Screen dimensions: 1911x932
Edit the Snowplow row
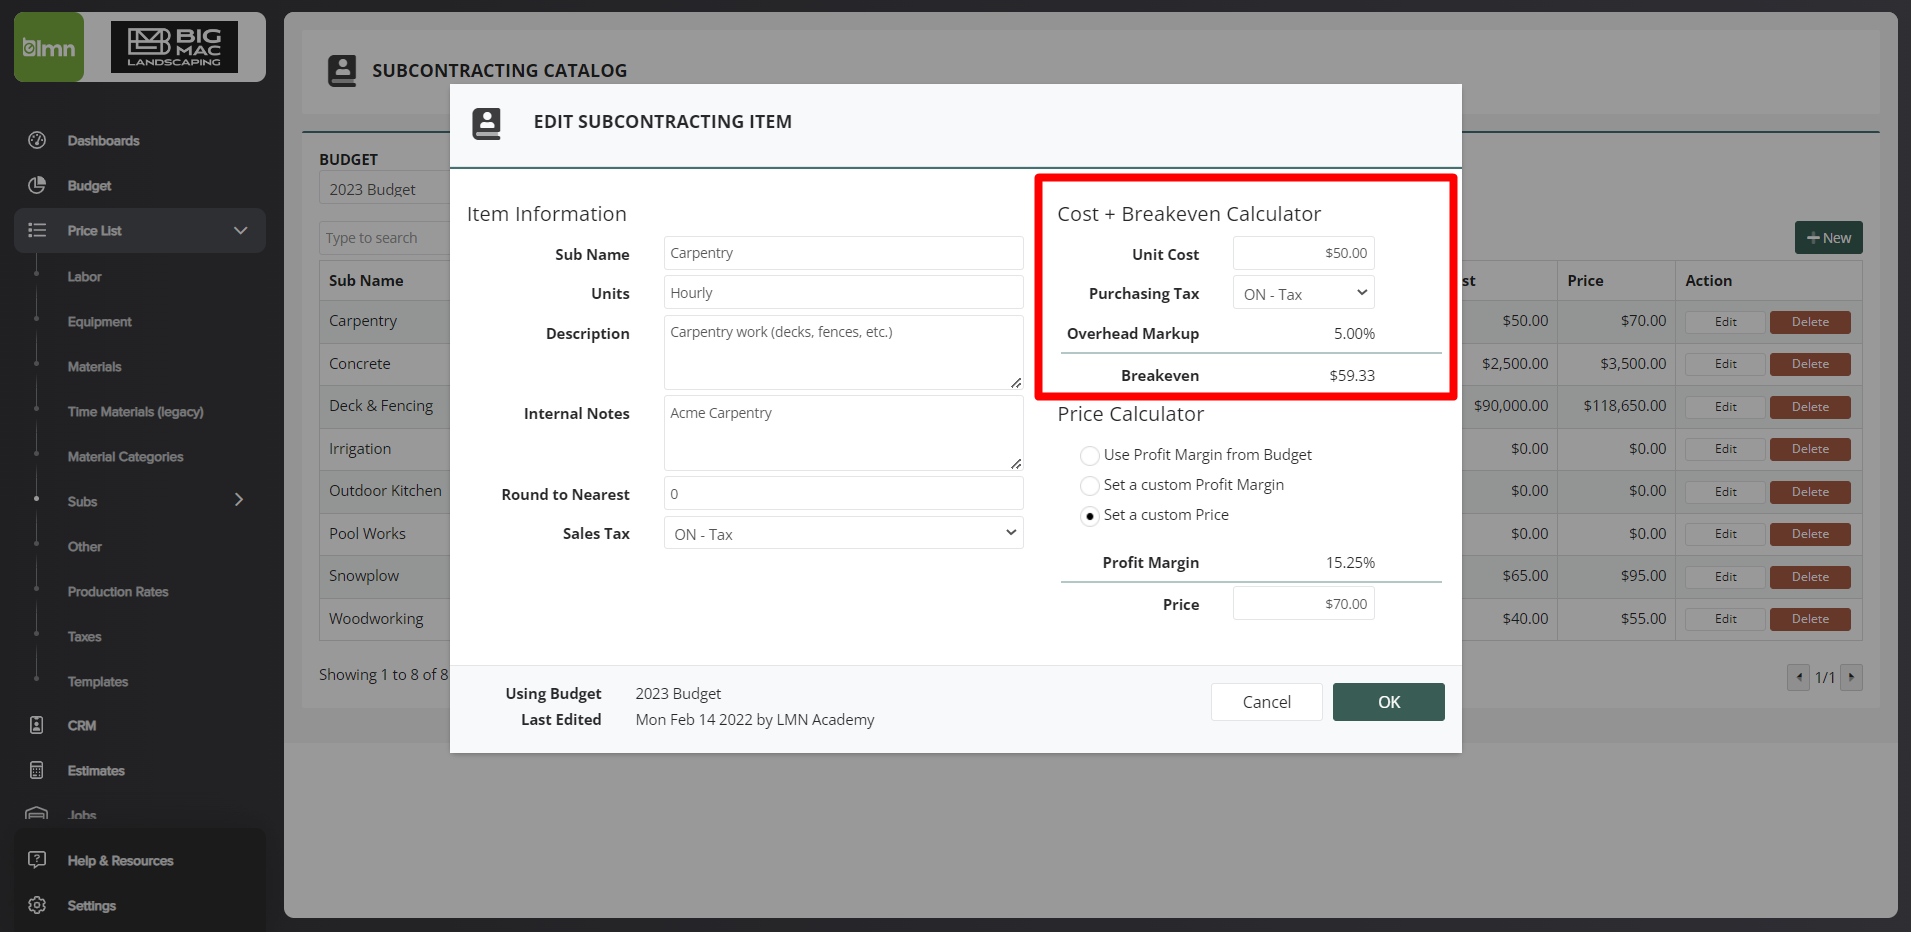(1725, 577)
